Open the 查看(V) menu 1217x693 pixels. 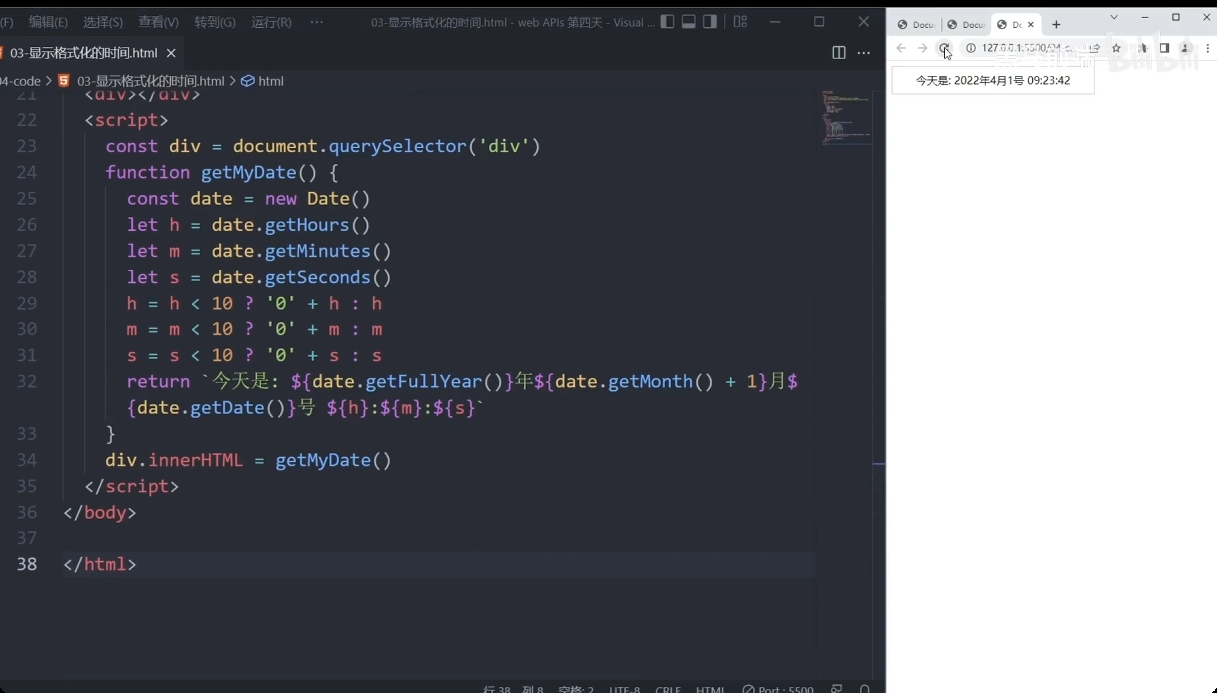click(x=158, y=22)
